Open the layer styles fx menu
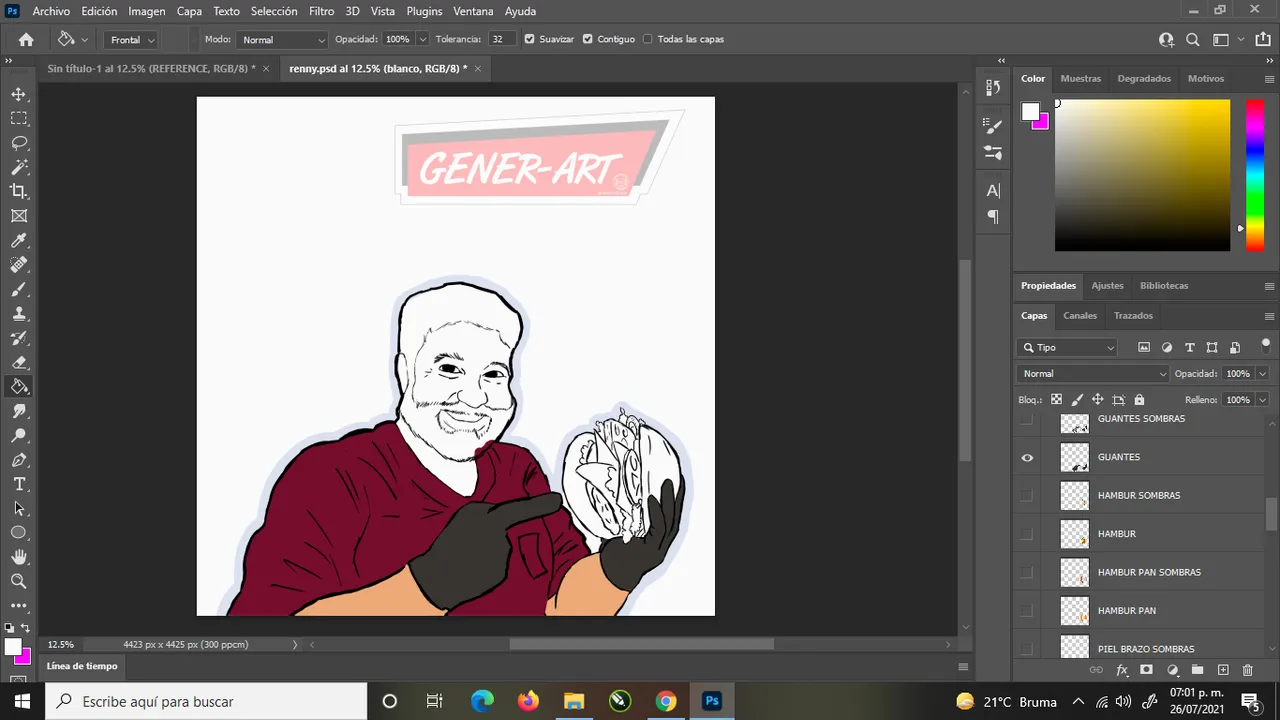Image resolution: width=1280 pixels, height=720 pixels. pos(1122,670)
